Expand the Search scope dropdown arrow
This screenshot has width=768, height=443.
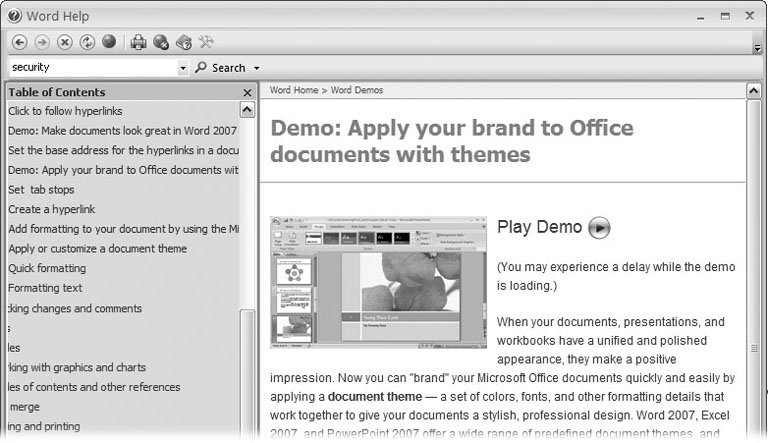coord(257,68)
